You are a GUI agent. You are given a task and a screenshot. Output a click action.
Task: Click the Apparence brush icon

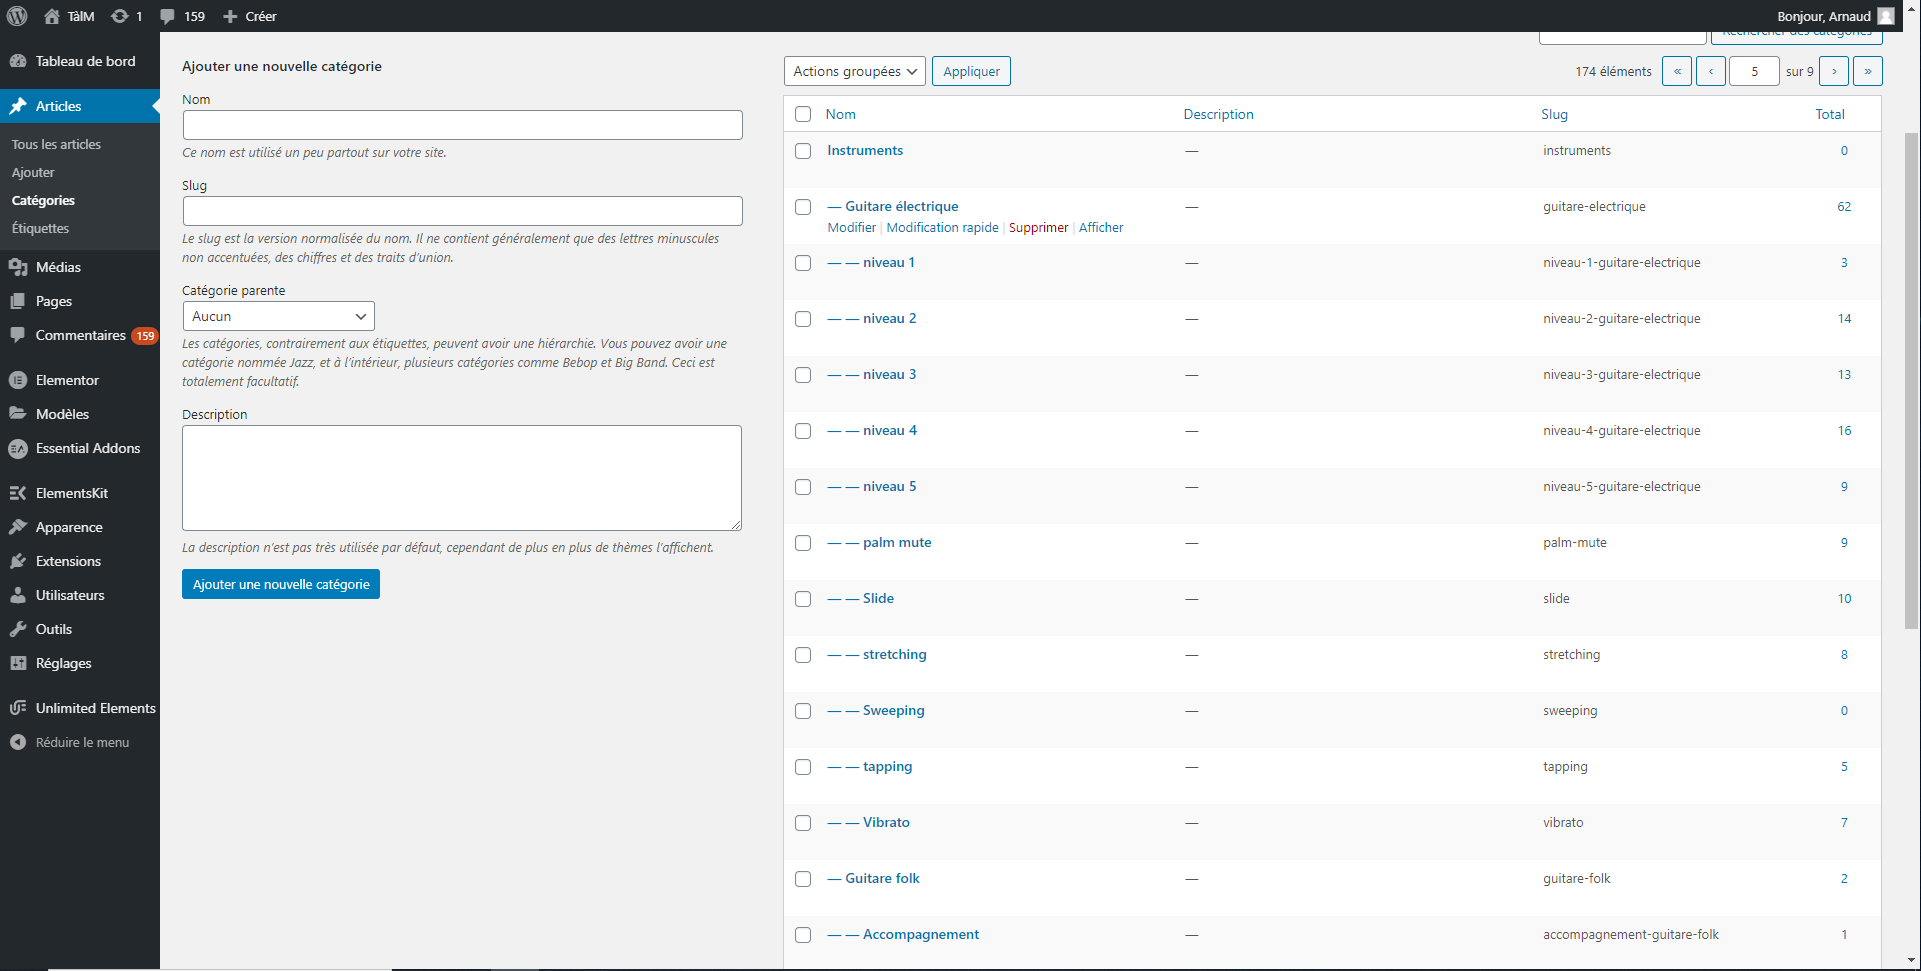pyautogui.click(x=18, y=527)
